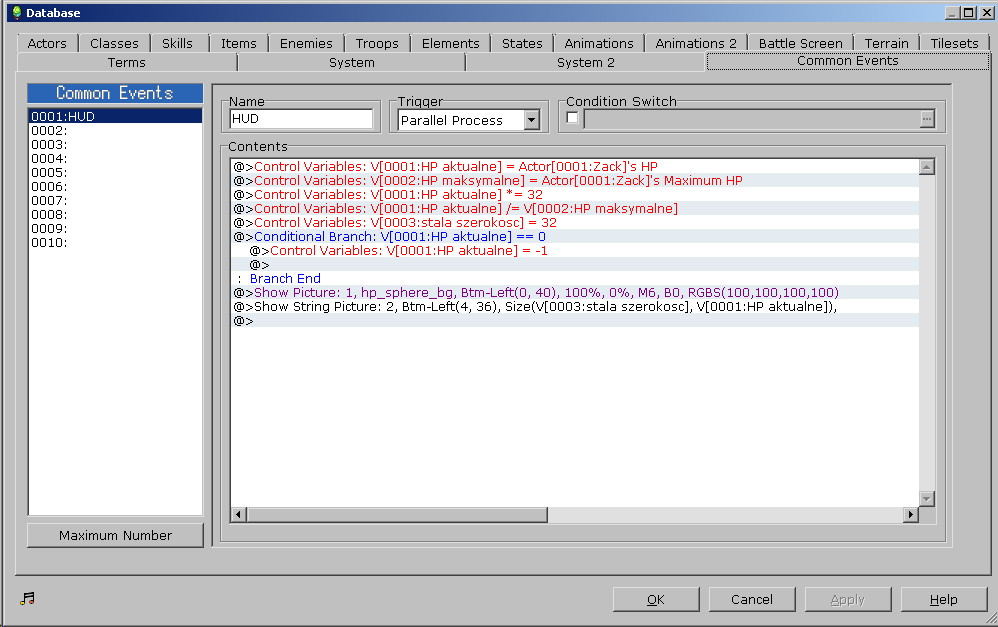
Task: Click the Database window title icon
Action: click(17, 13)
